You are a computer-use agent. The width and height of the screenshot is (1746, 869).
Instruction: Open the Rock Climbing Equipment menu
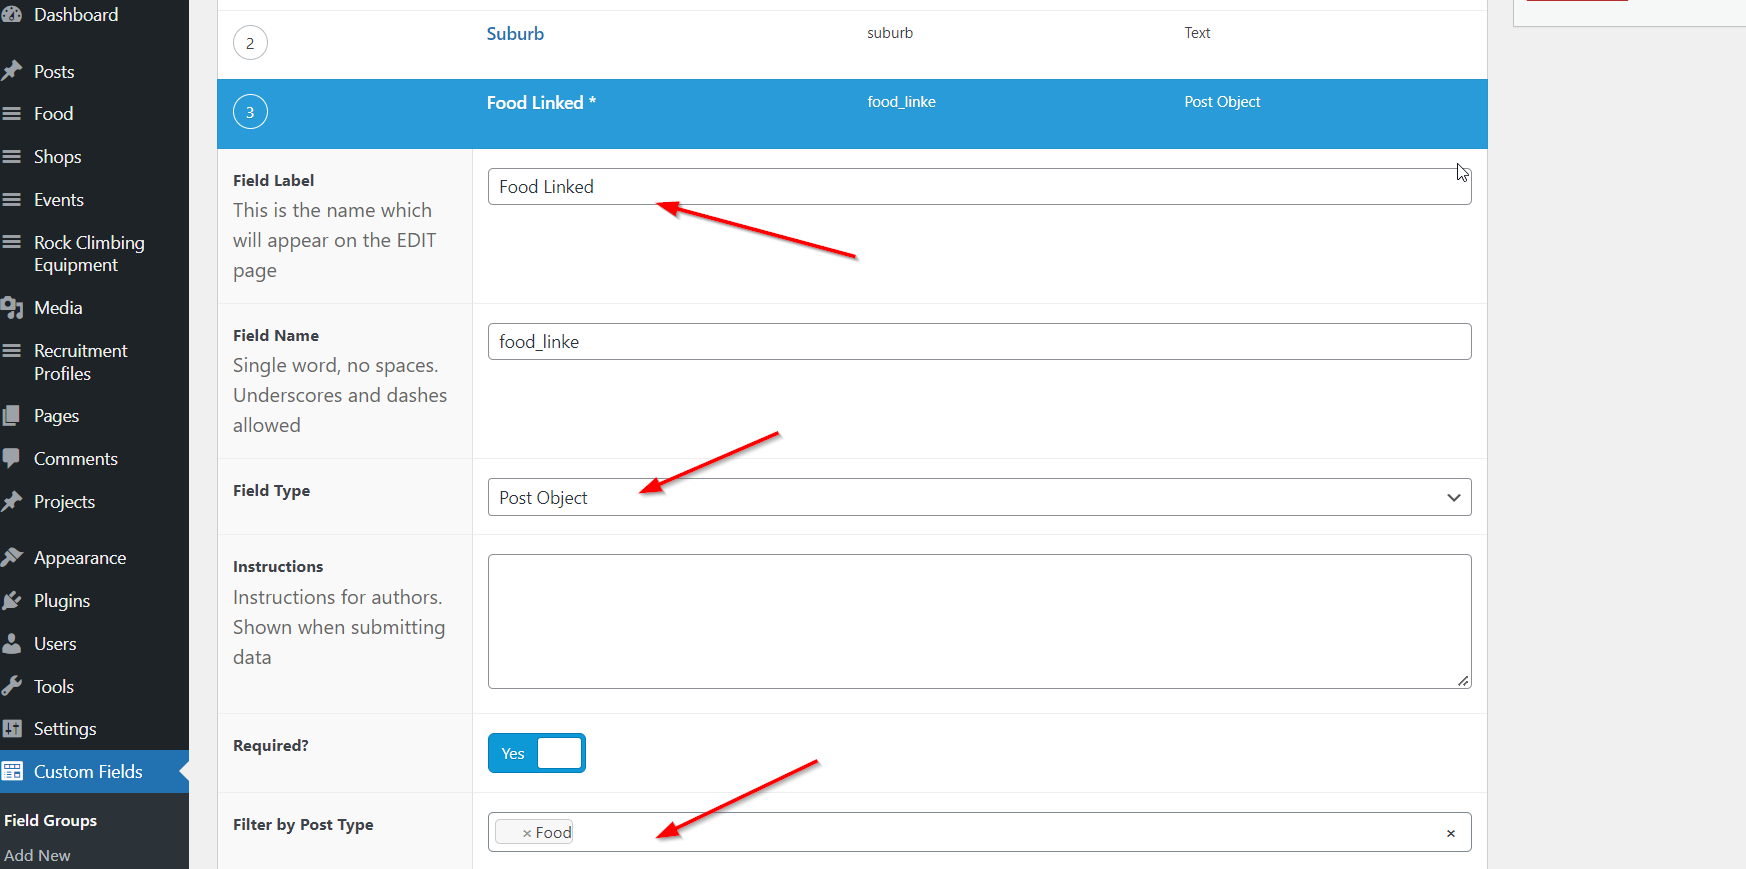pyautogui.click(x=89, y=254)
